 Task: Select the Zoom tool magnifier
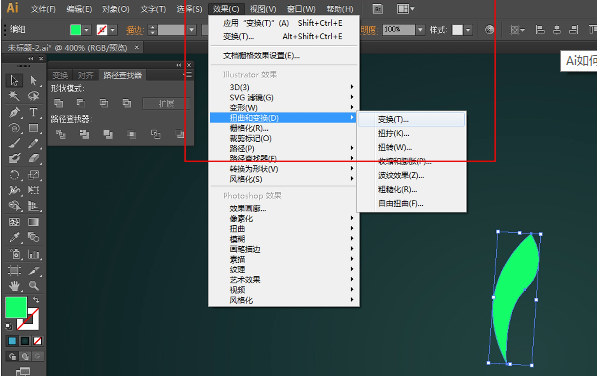(x=34, y=285)
